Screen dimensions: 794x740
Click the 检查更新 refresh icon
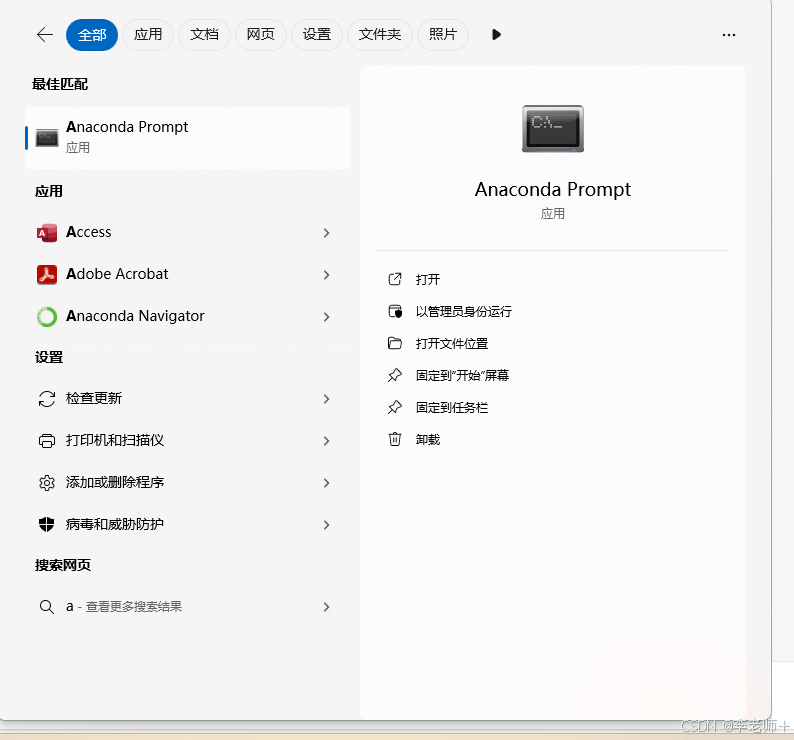coord(47,399)
